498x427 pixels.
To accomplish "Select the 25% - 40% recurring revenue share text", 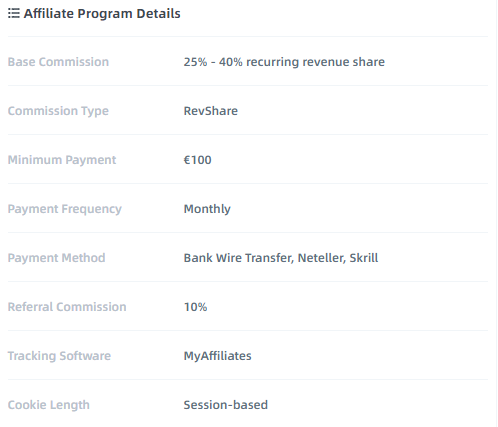I will (284, 62).
